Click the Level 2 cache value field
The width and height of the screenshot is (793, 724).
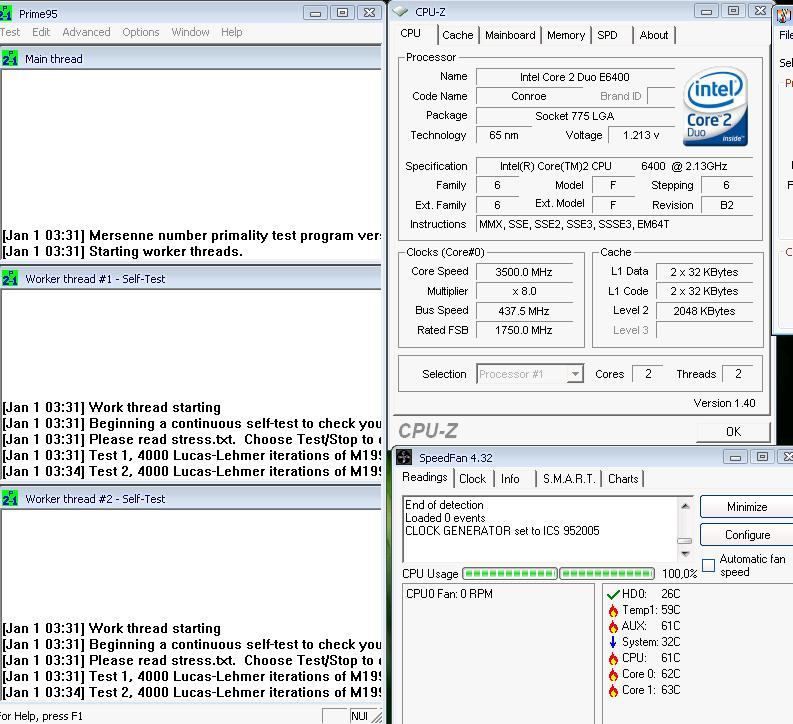pos(704,311)
